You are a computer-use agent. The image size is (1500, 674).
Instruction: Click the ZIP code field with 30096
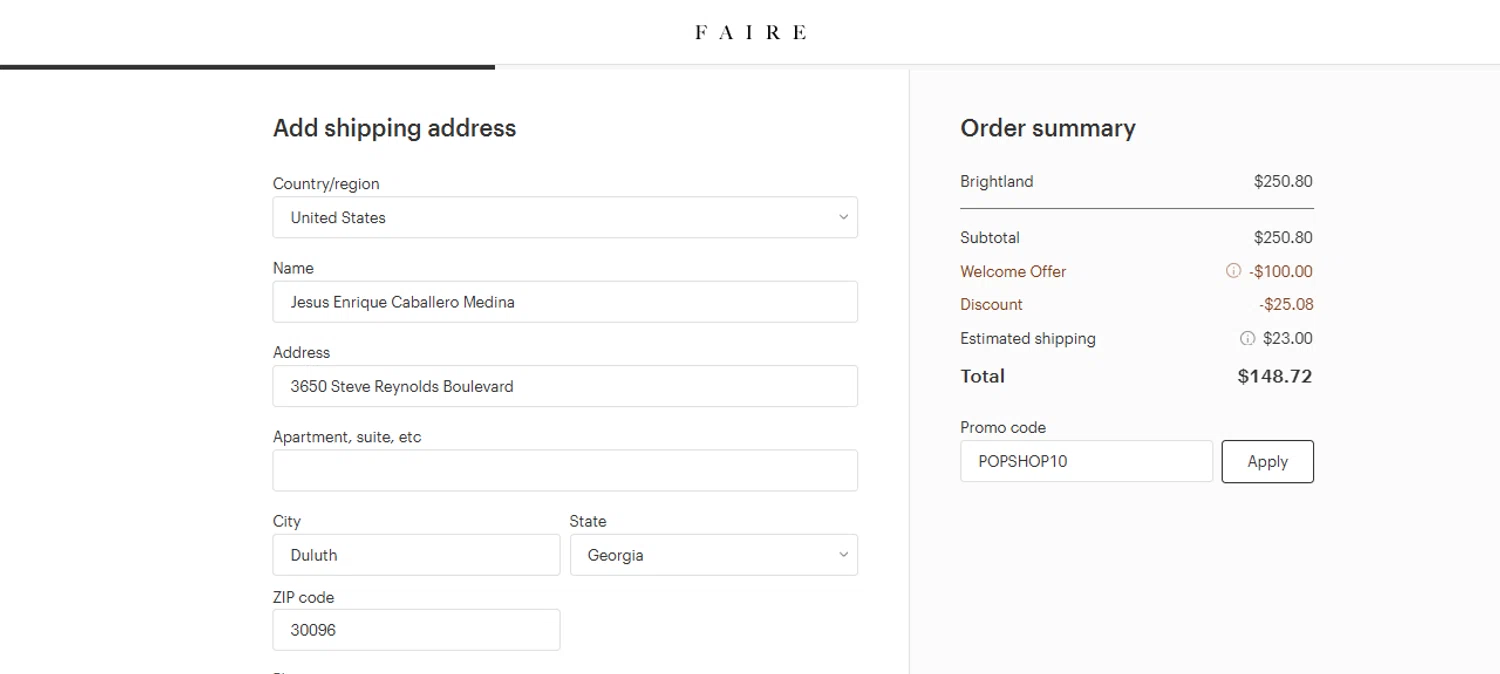coord(416,630)
